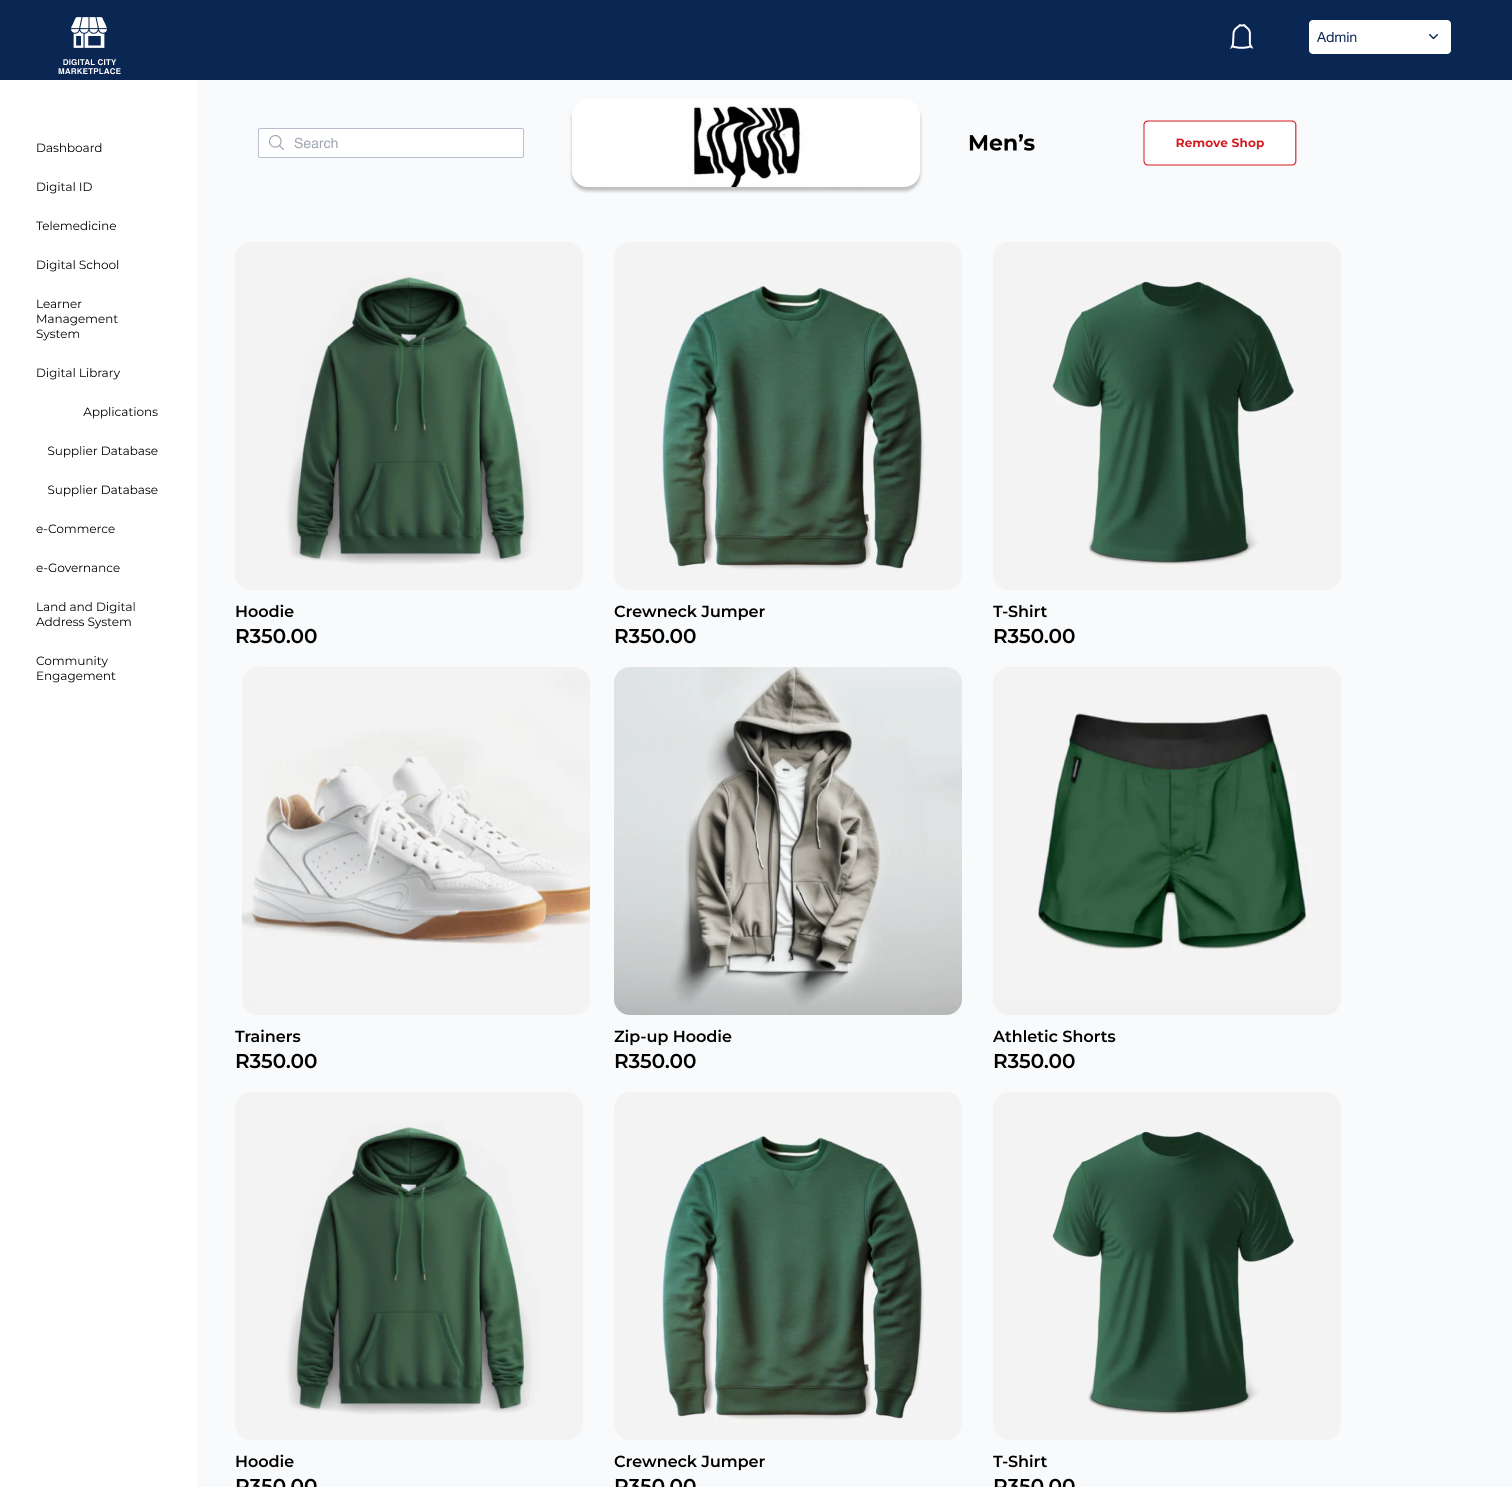Click the Liquid shop logo banner
1512x1487 pixels.
pyautogui.click(x=746, y=143)
